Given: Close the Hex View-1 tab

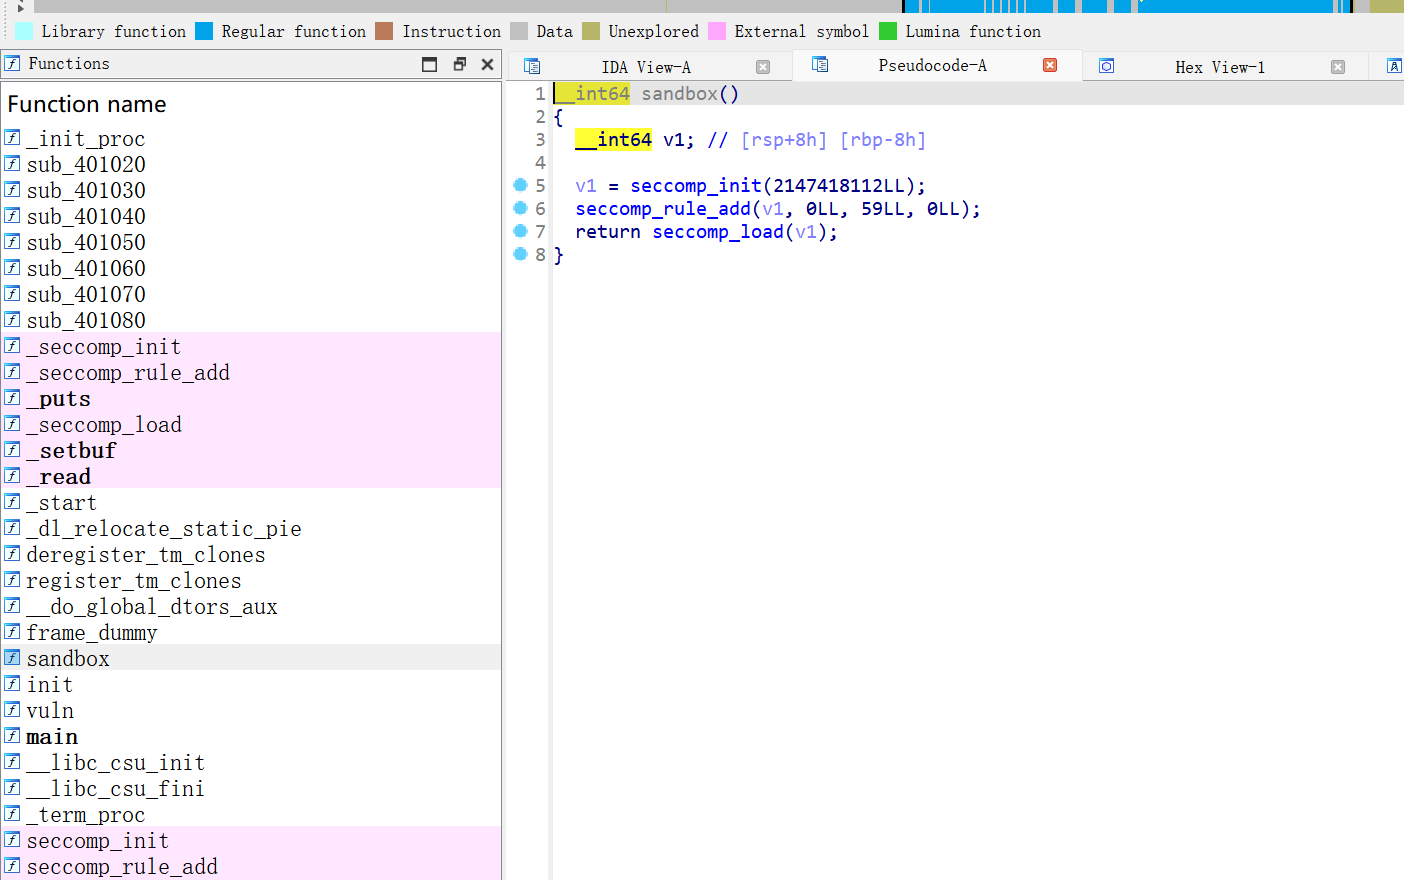Looking at the screenshot, I should coord(1338,67).
